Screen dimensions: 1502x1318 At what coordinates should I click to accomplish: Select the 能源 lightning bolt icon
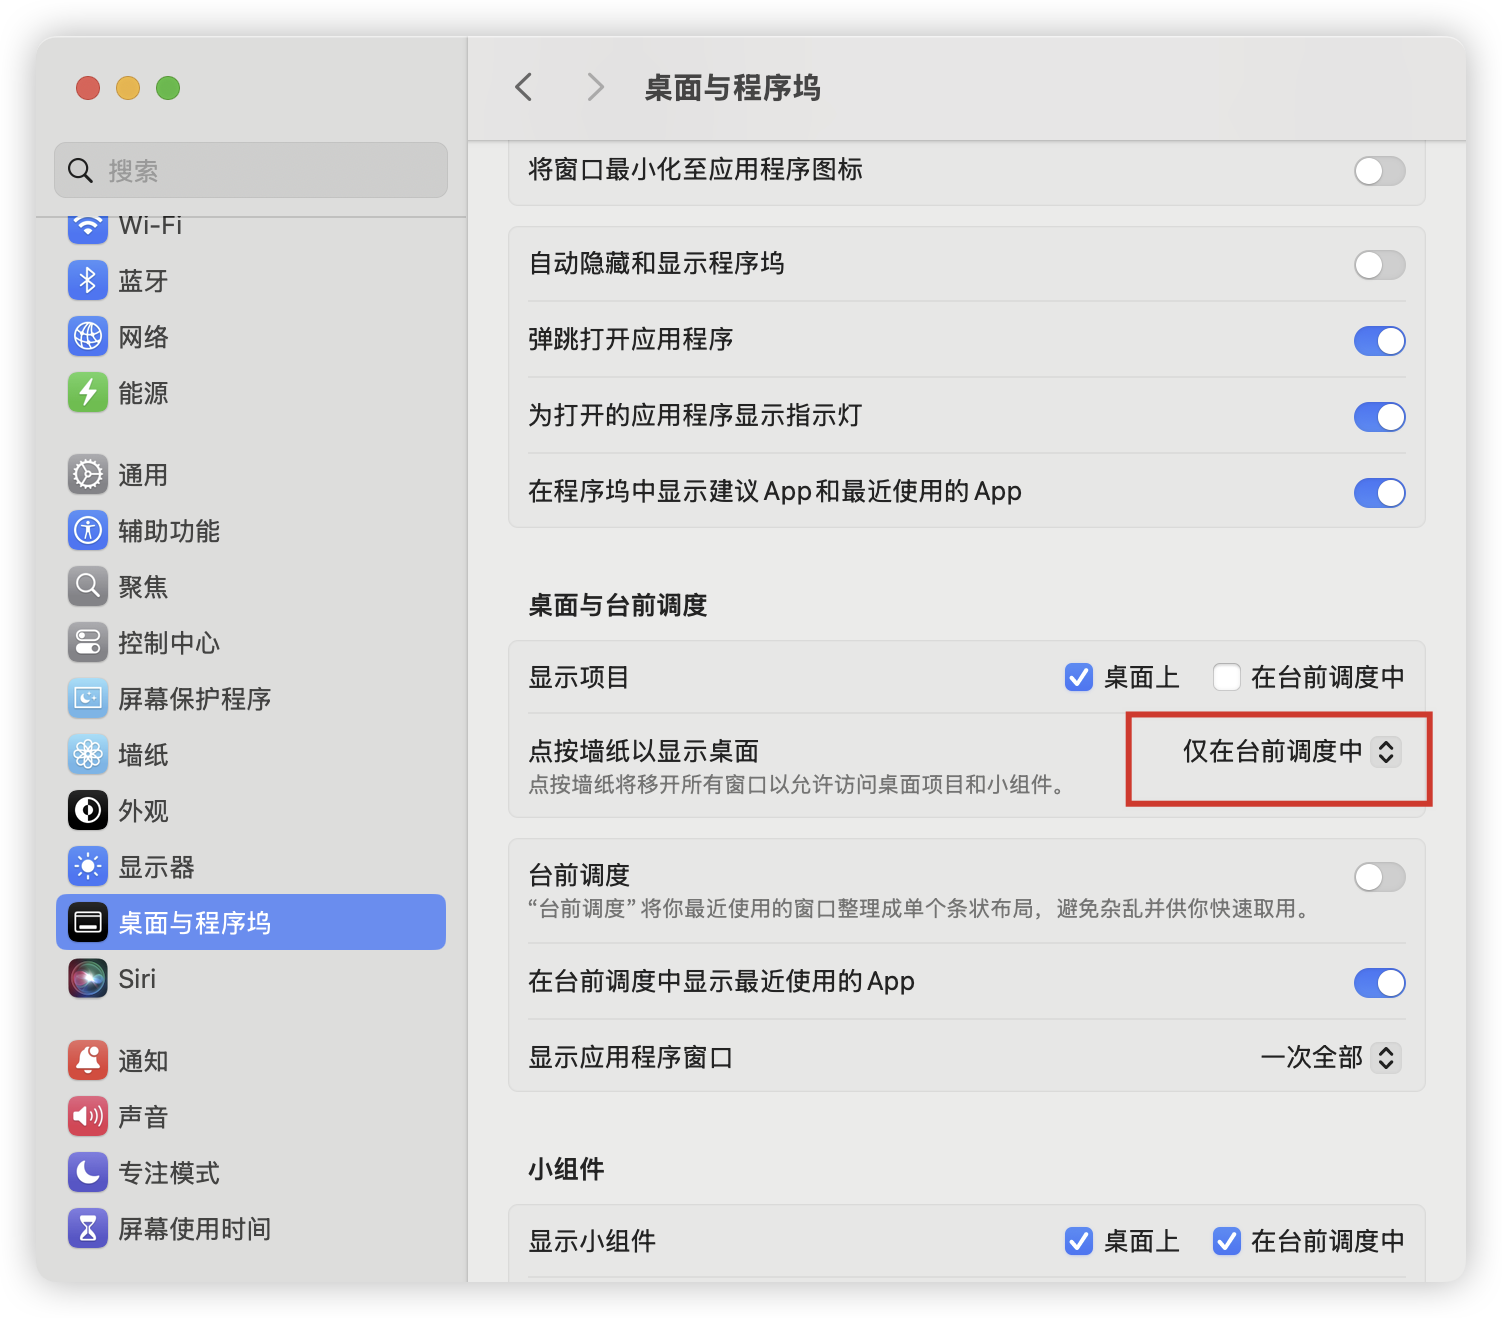[x=88, y=393]
